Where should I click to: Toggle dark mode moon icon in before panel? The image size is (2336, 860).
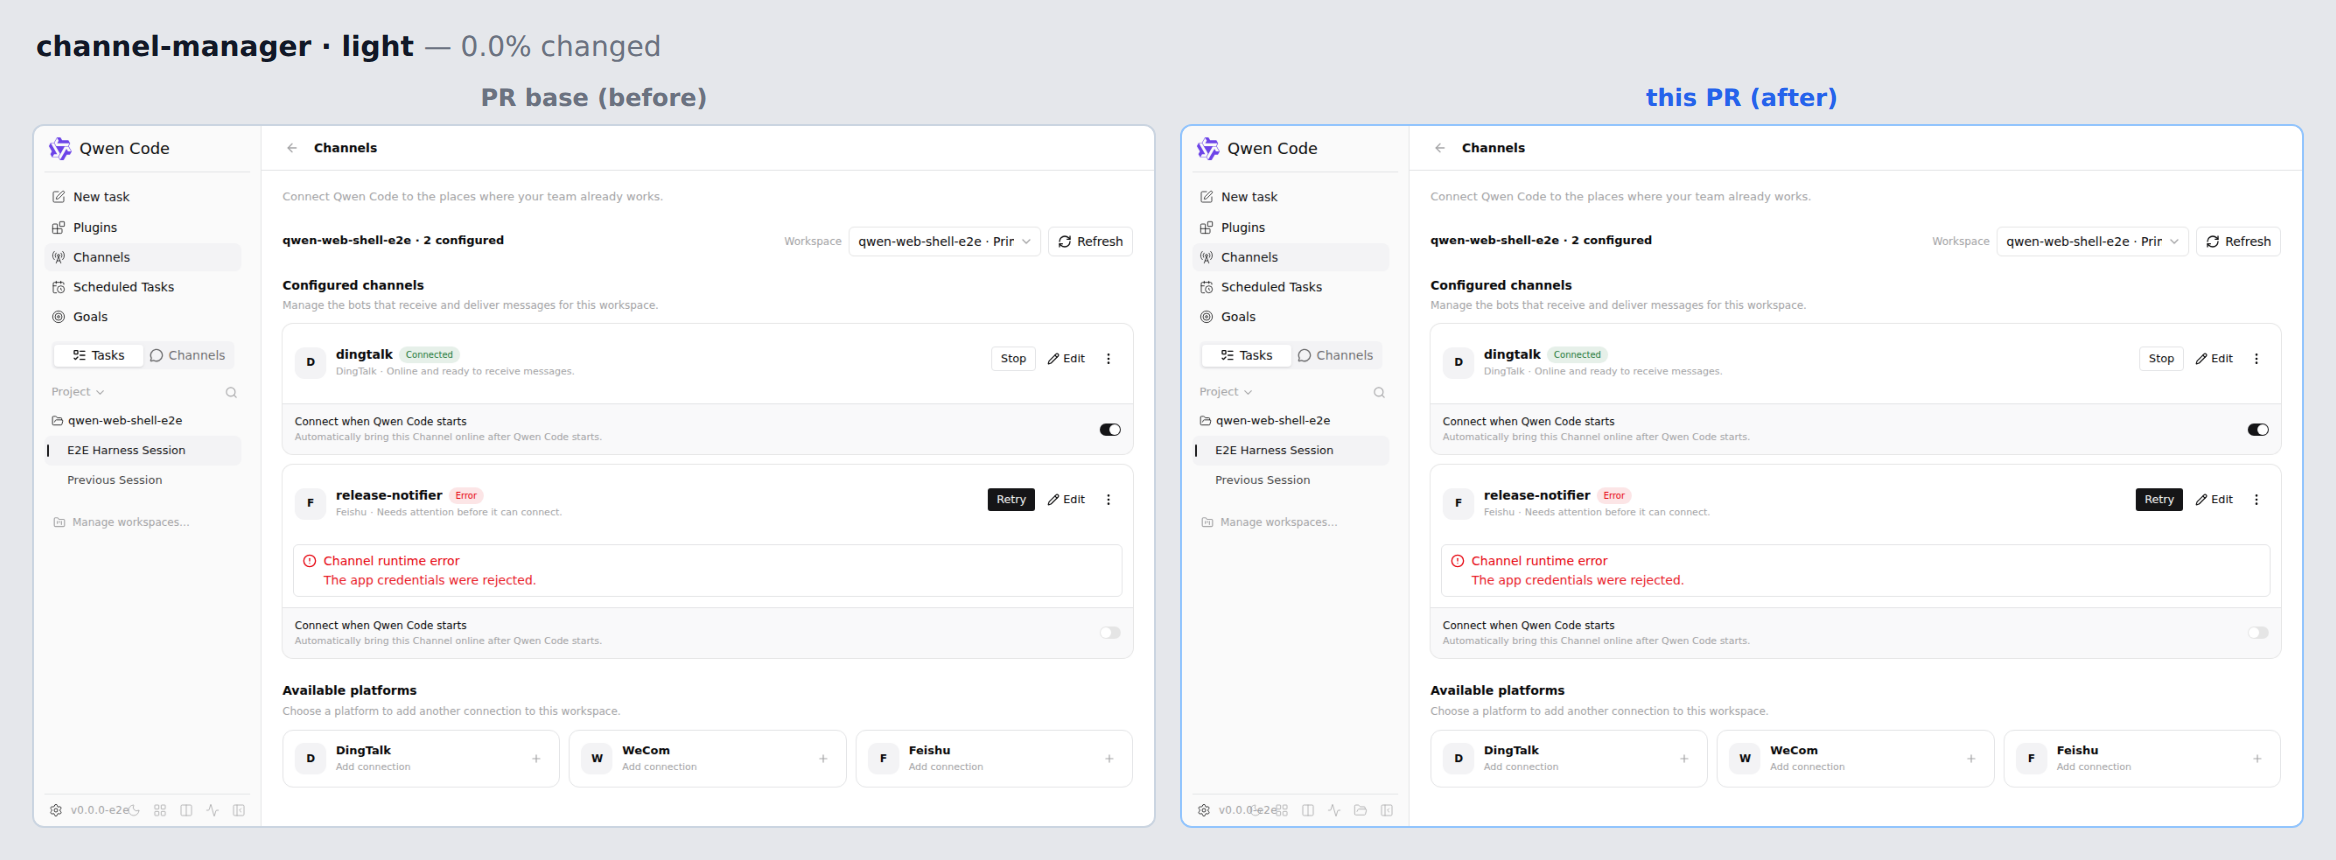click(134, 810)
